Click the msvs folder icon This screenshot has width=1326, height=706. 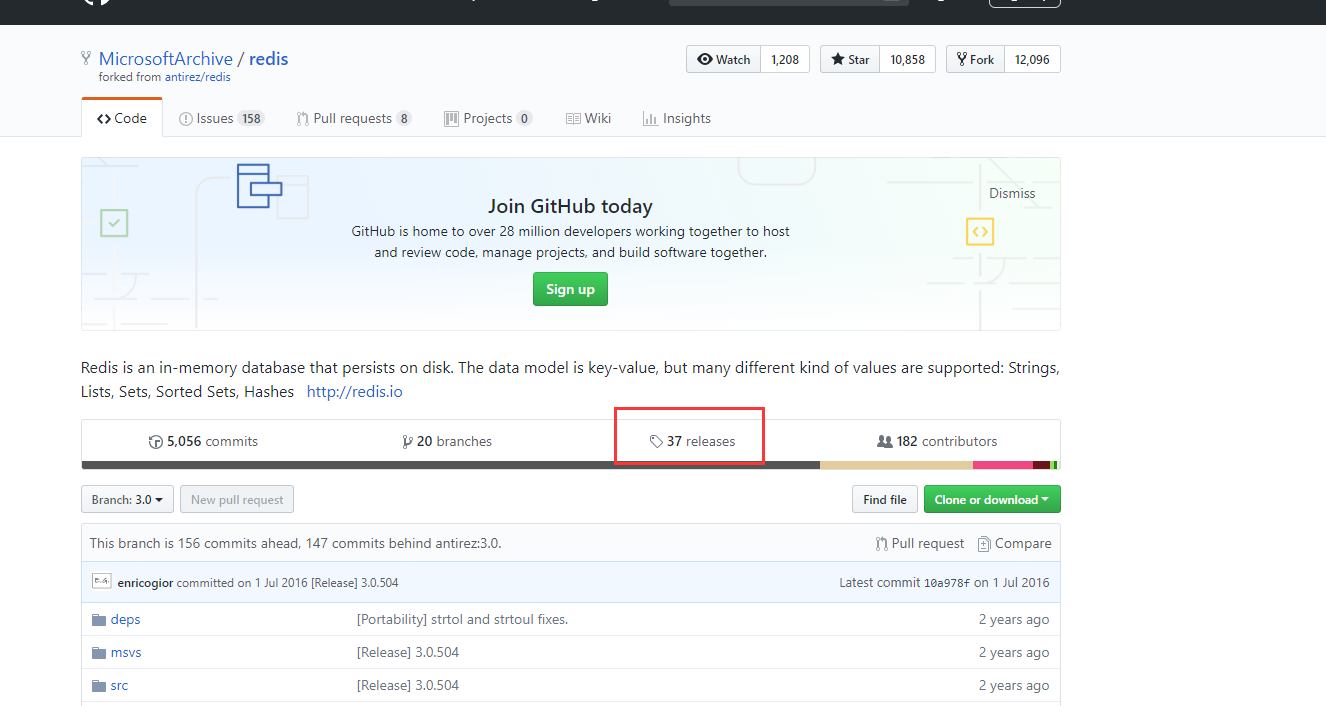point(99,652)
